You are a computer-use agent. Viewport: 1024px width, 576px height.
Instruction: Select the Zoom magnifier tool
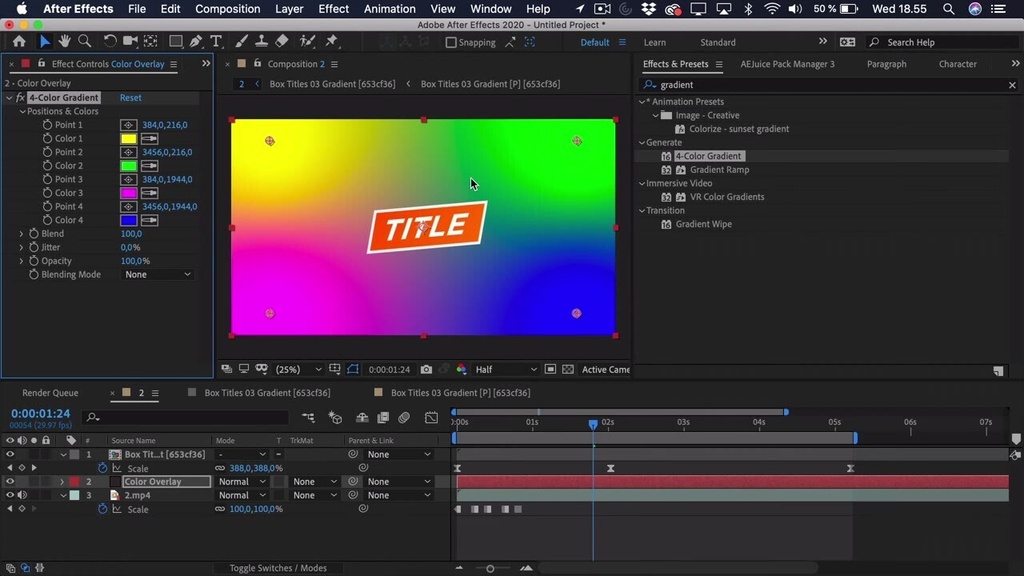(x=85, y=42)
